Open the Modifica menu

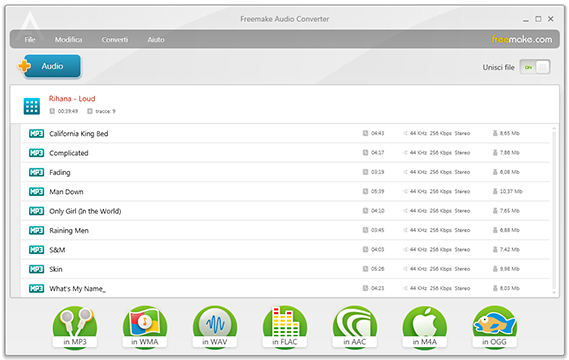pos(68,40)
